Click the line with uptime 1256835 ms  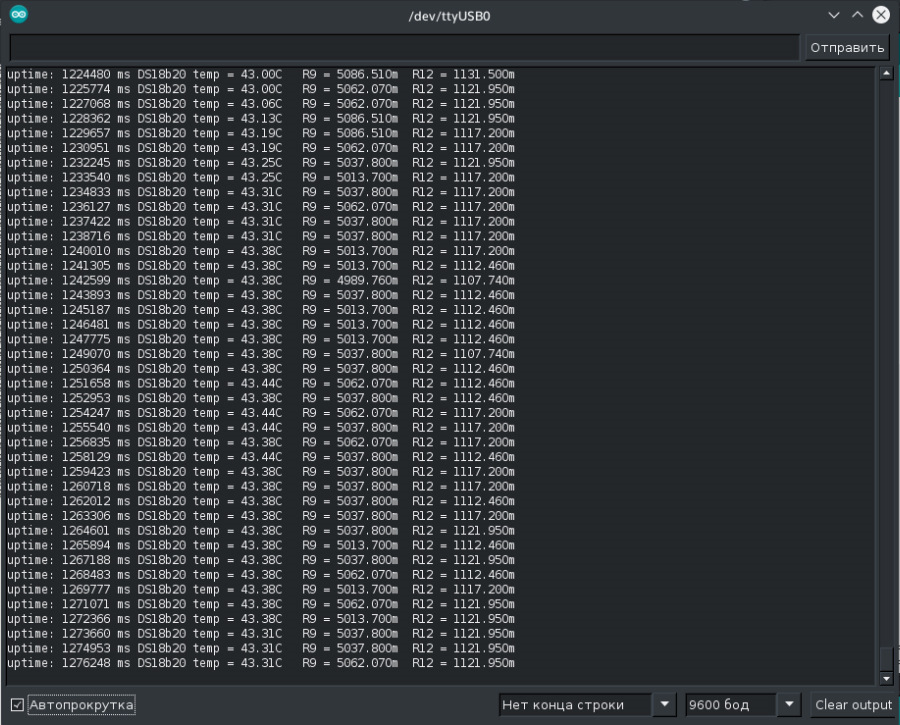pyautogui.click(x=261, y=443)
